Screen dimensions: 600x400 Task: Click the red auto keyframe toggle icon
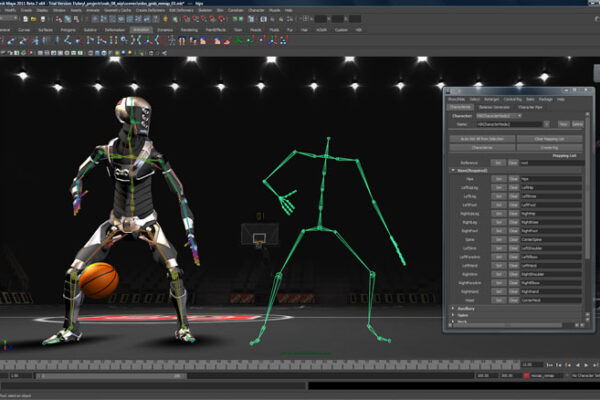(x=526, y=376)
